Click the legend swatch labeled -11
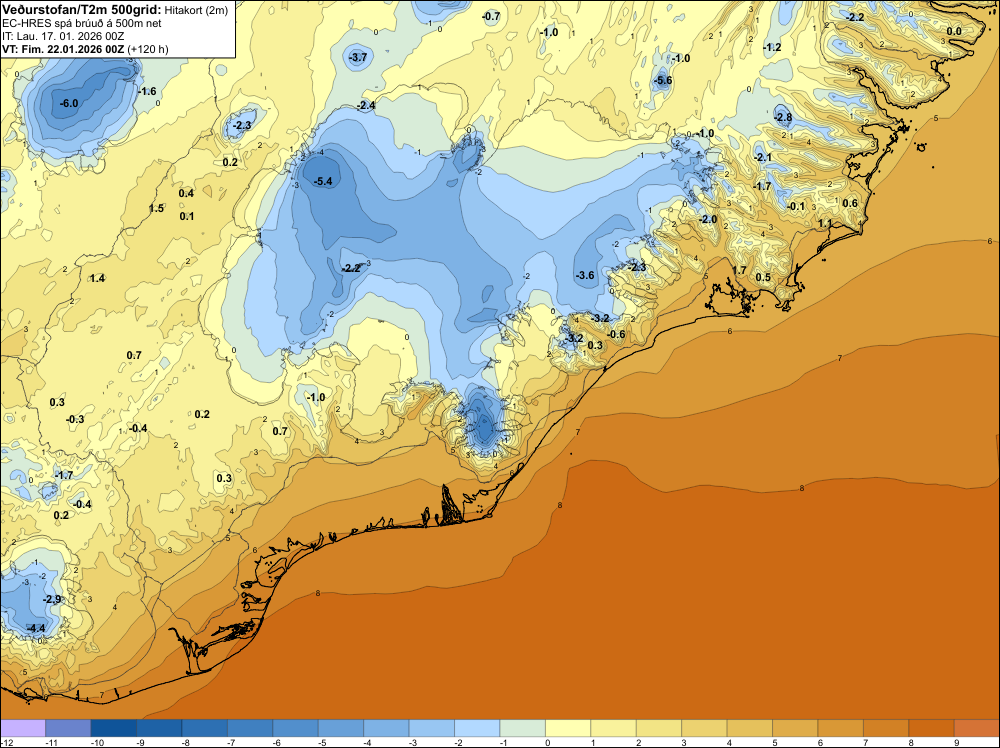1000x748 pixels. coord(68,728)
